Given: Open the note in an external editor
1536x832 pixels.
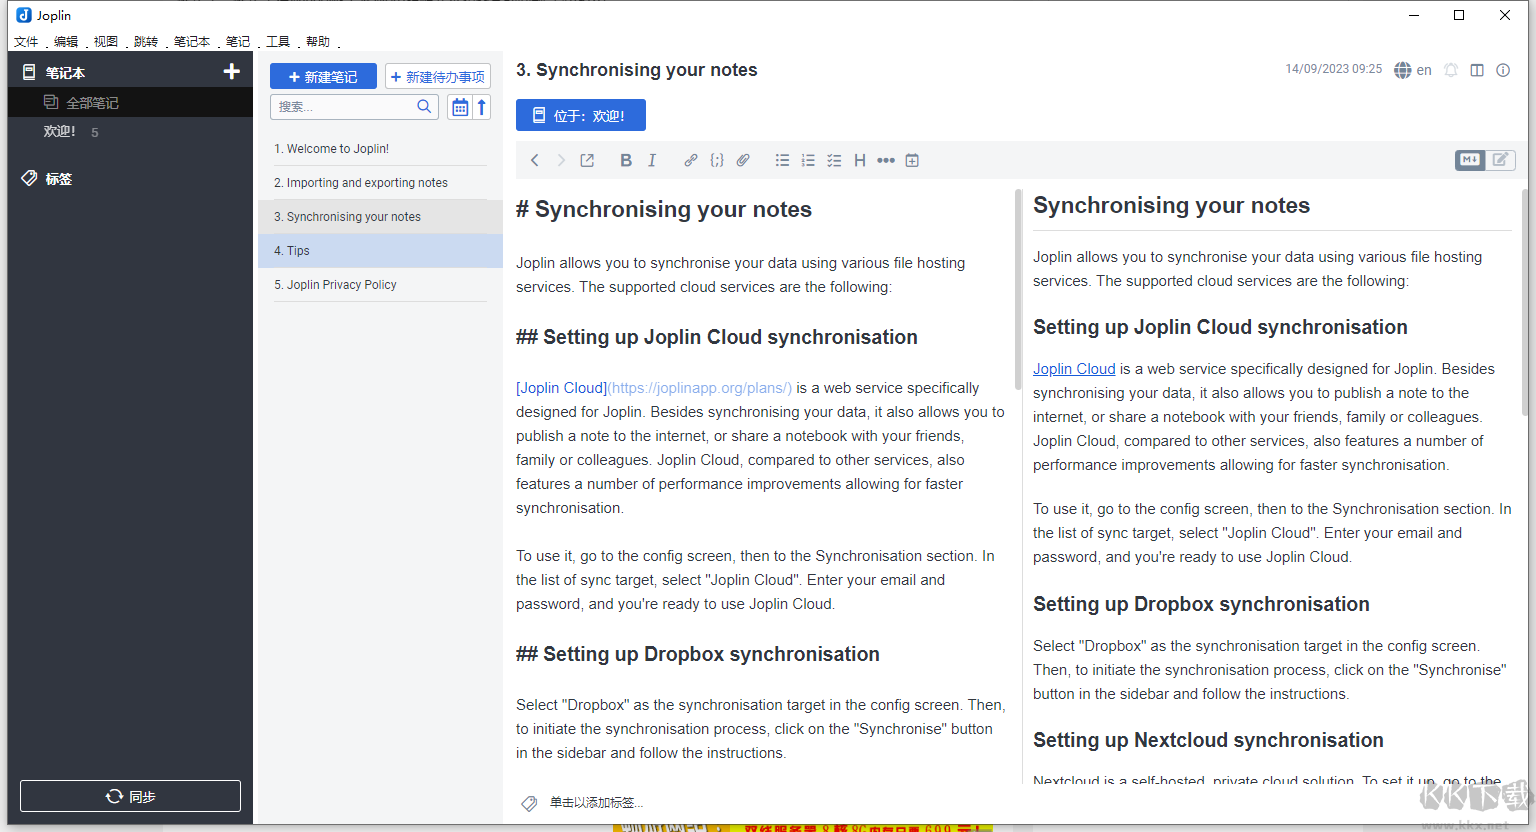Looking at the screenshot, I should 587,160.
